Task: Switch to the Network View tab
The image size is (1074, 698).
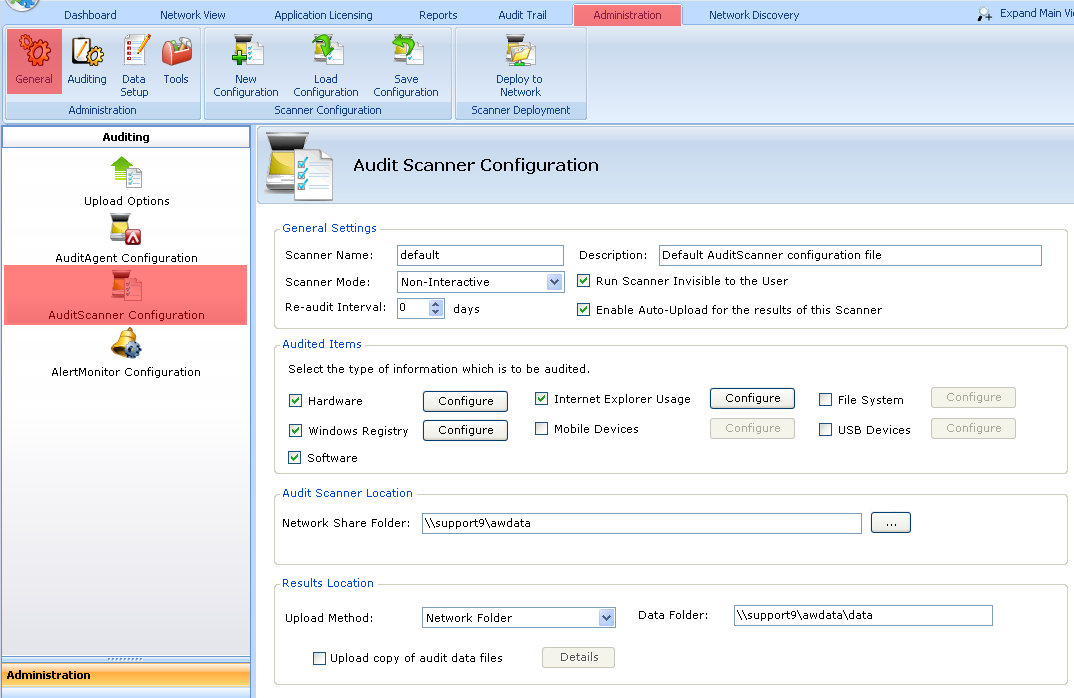Action: pyautogui.click(x=192, y=15)
